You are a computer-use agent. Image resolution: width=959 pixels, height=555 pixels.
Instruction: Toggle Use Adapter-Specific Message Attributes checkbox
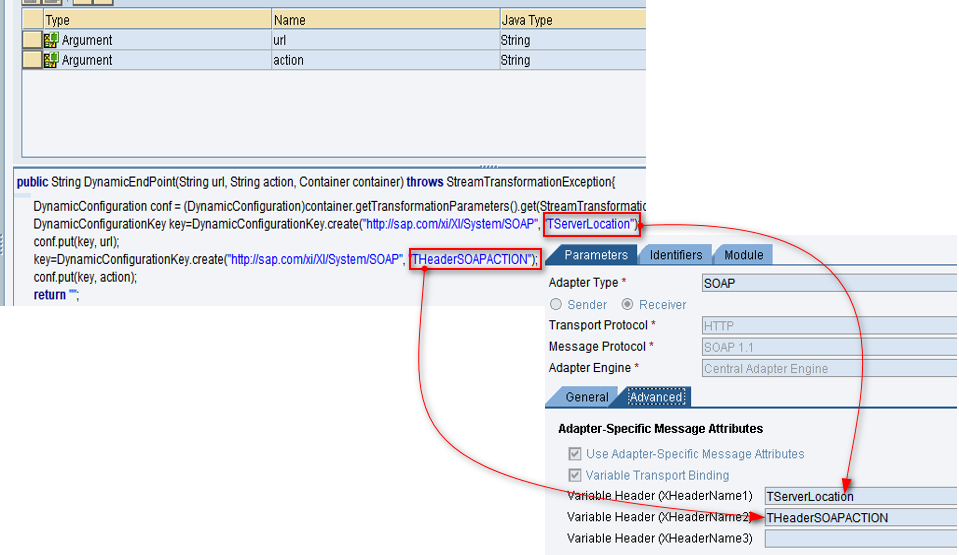coord(574,454)
